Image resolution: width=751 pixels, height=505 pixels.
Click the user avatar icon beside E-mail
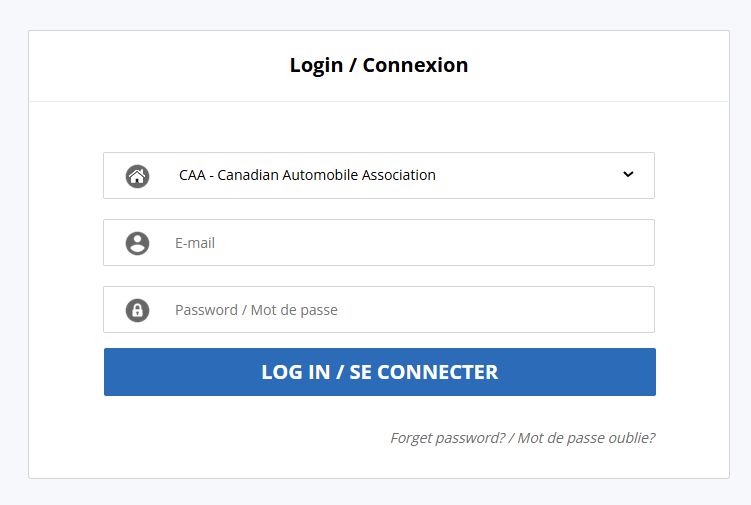pyautogui.click(x=137, y=243)
